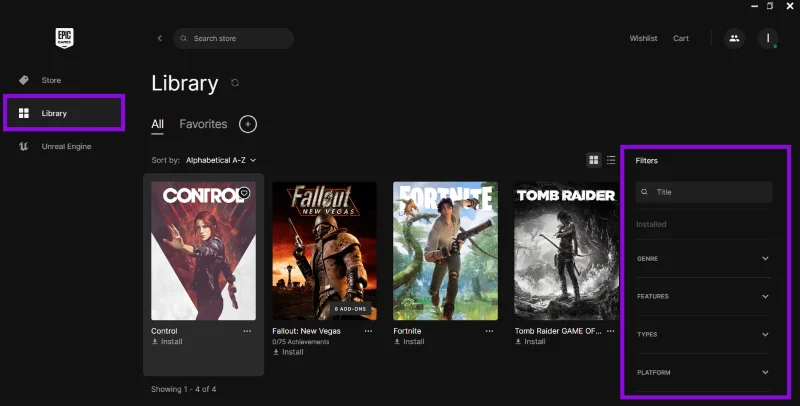This screenshot has width=800, height=406.
Task: Expand the GENRE filter
Action: (704, 259)
